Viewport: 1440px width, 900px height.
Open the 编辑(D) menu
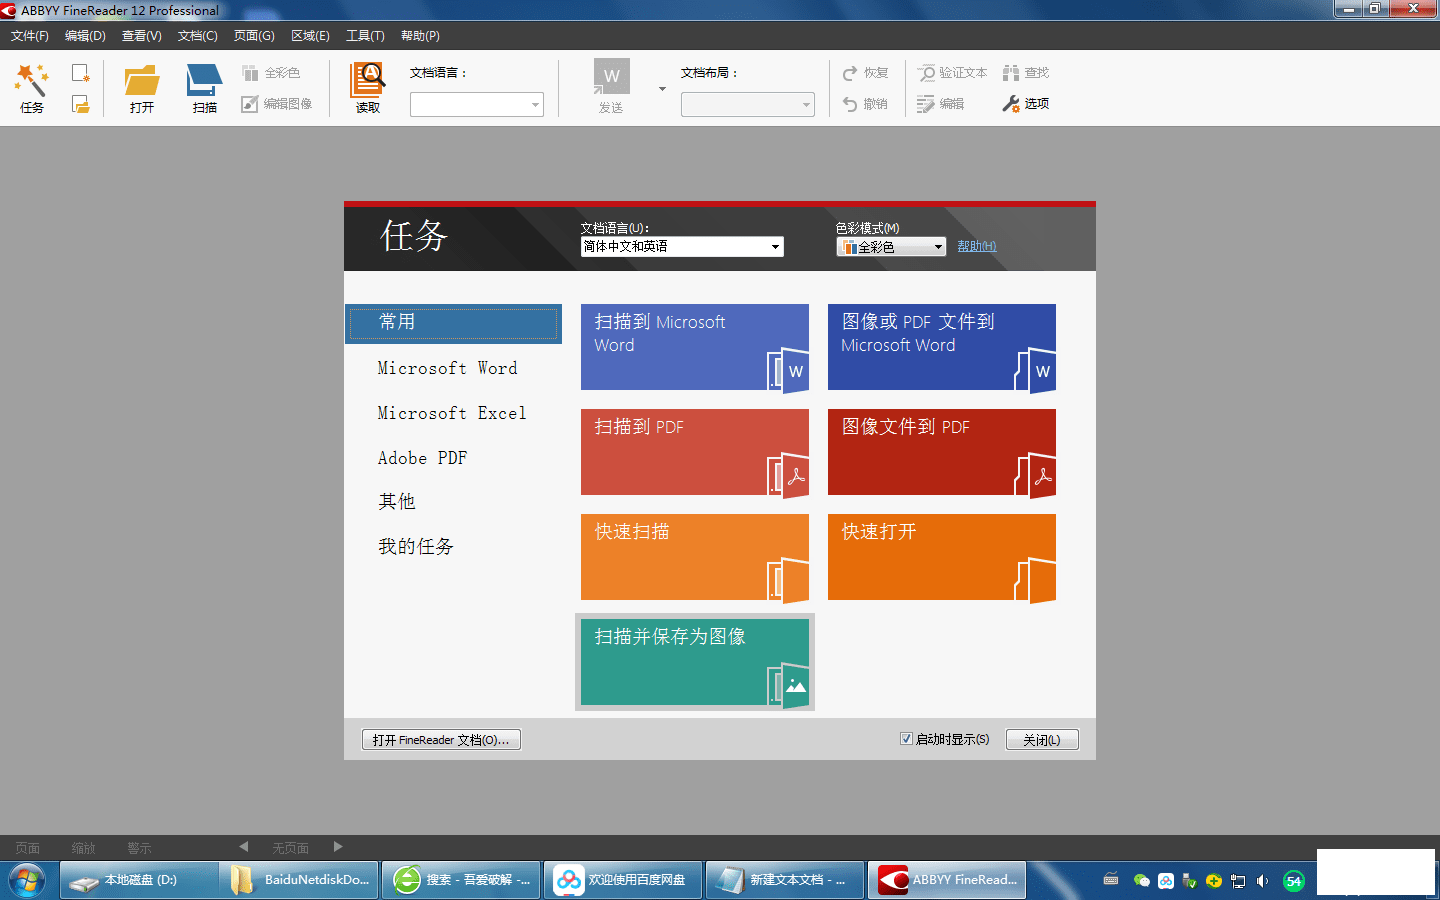click(x=85, y=36)
